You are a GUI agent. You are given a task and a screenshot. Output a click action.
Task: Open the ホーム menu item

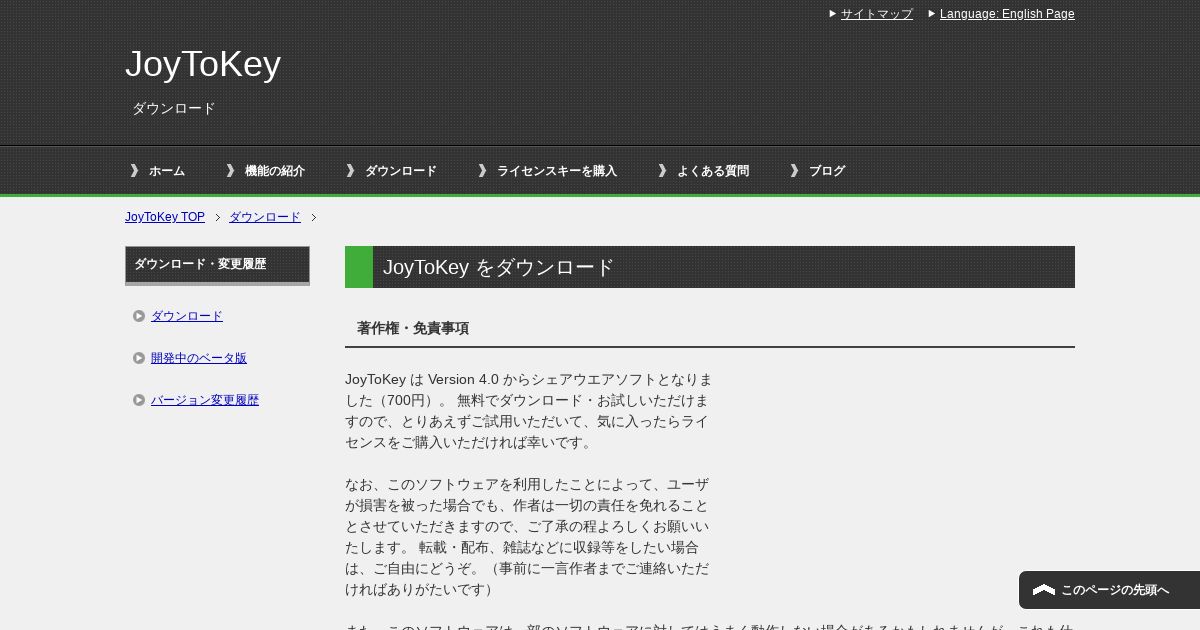[167, 171]
